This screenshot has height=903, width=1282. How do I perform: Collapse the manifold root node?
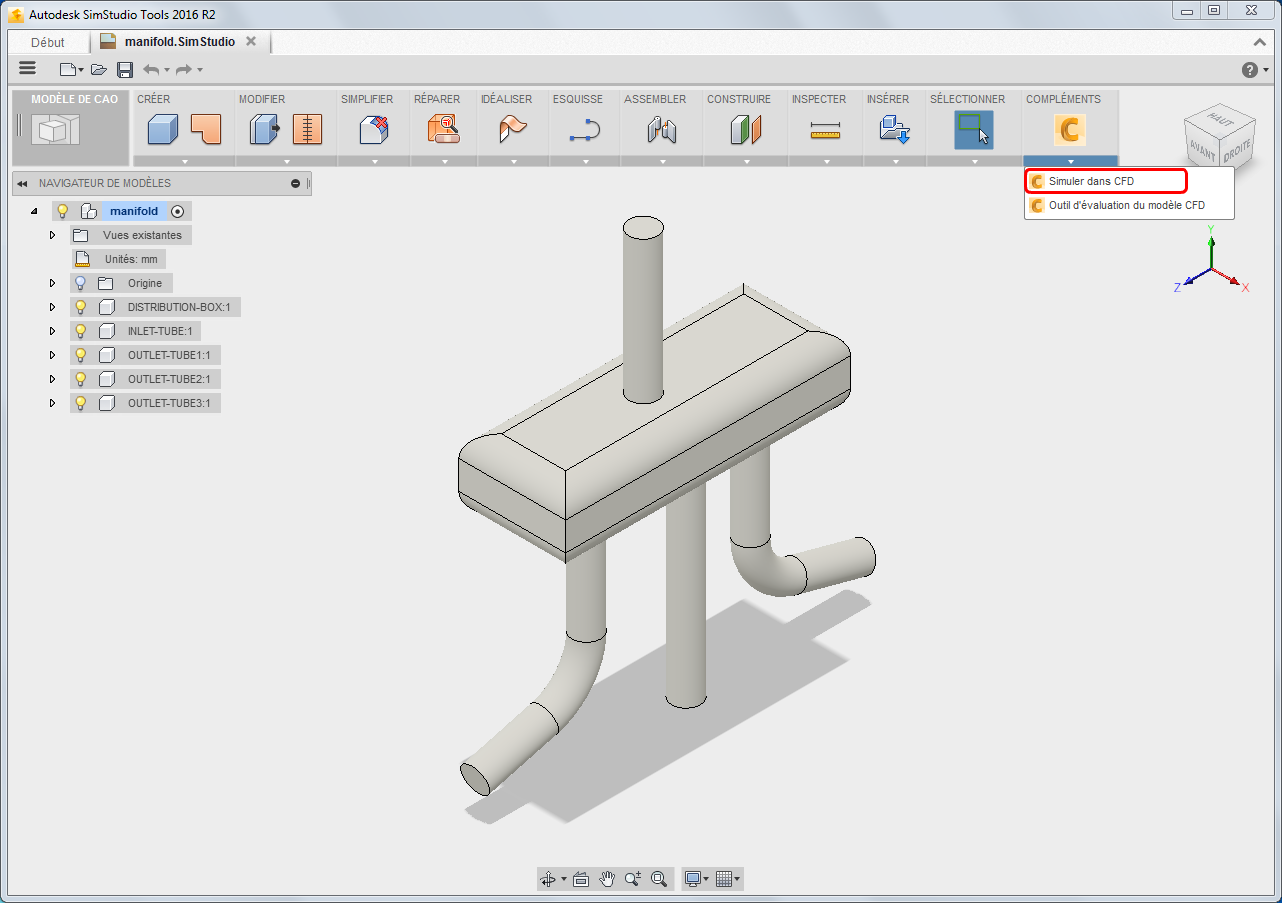click(34, 211)
